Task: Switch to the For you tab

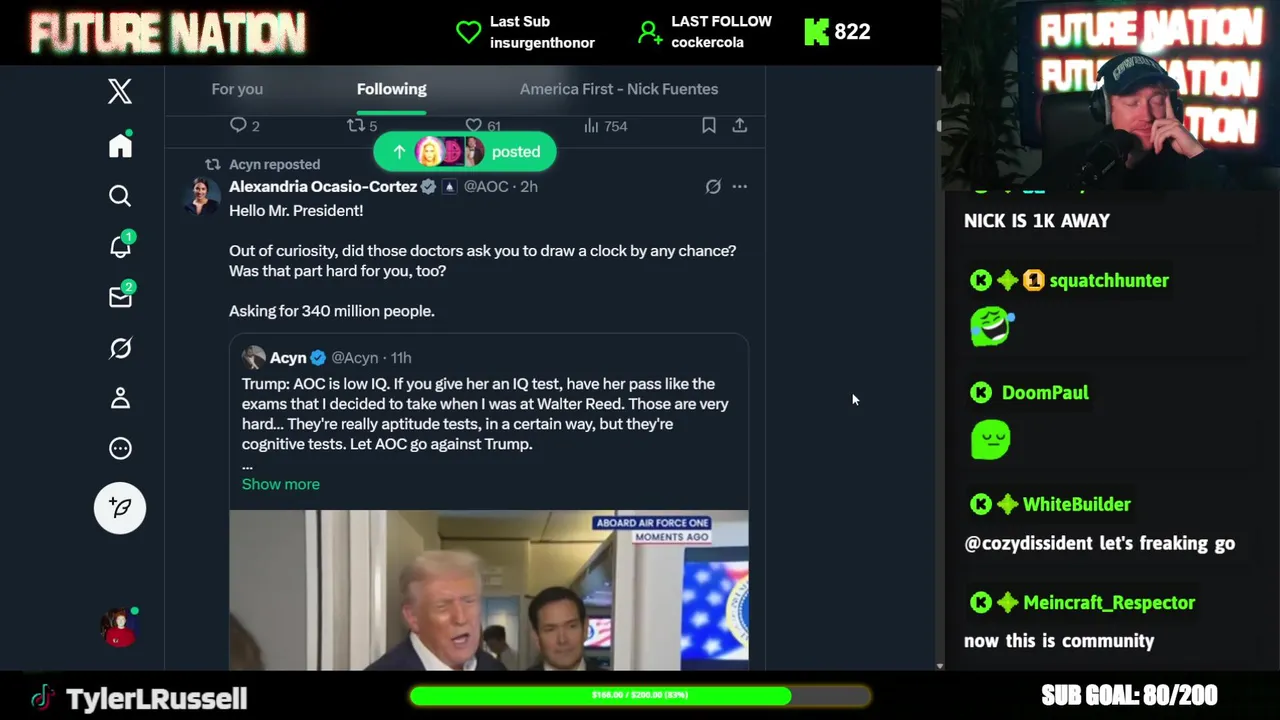Action: point(237,89)
